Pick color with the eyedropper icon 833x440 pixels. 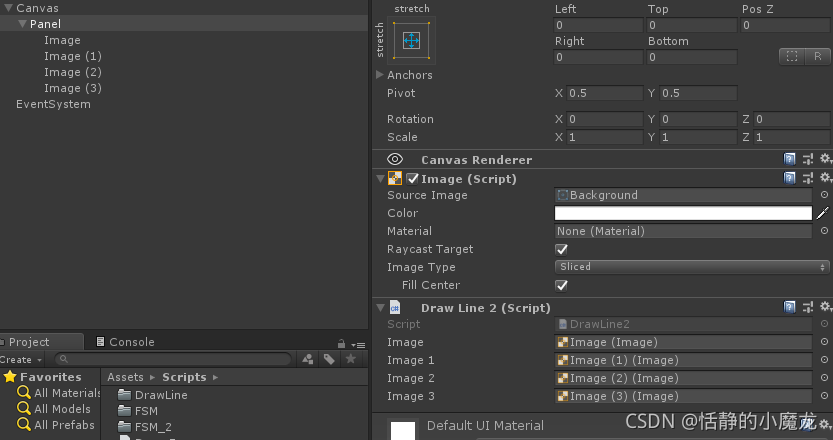tap(822, 213)
